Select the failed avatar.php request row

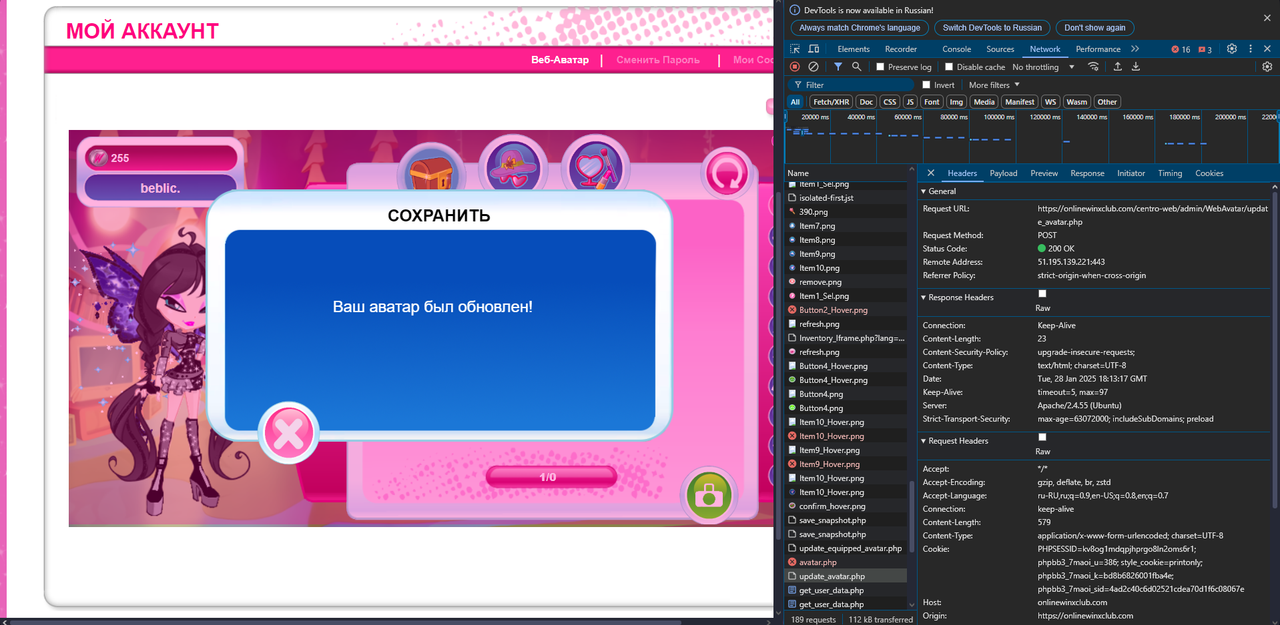click(846, 562)
